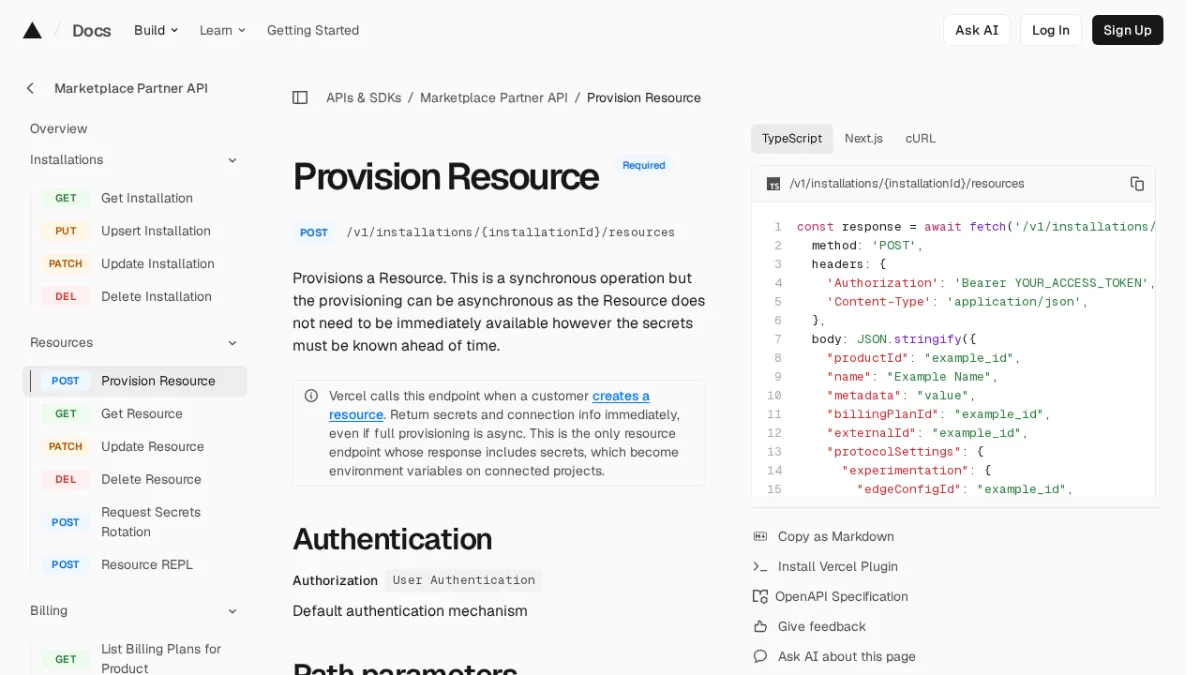The width and height of the screenshot is (1200, 675).
Task: Click Give feedback text
Action: pos(822,627)
